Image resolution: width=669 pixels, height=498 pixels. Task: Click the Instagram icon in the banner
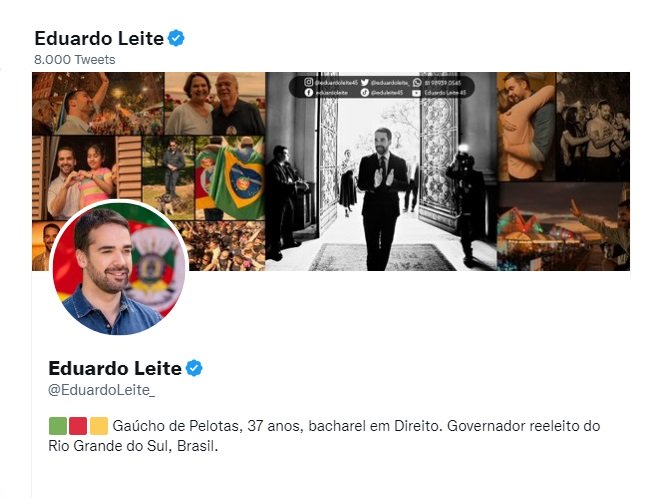308,82
